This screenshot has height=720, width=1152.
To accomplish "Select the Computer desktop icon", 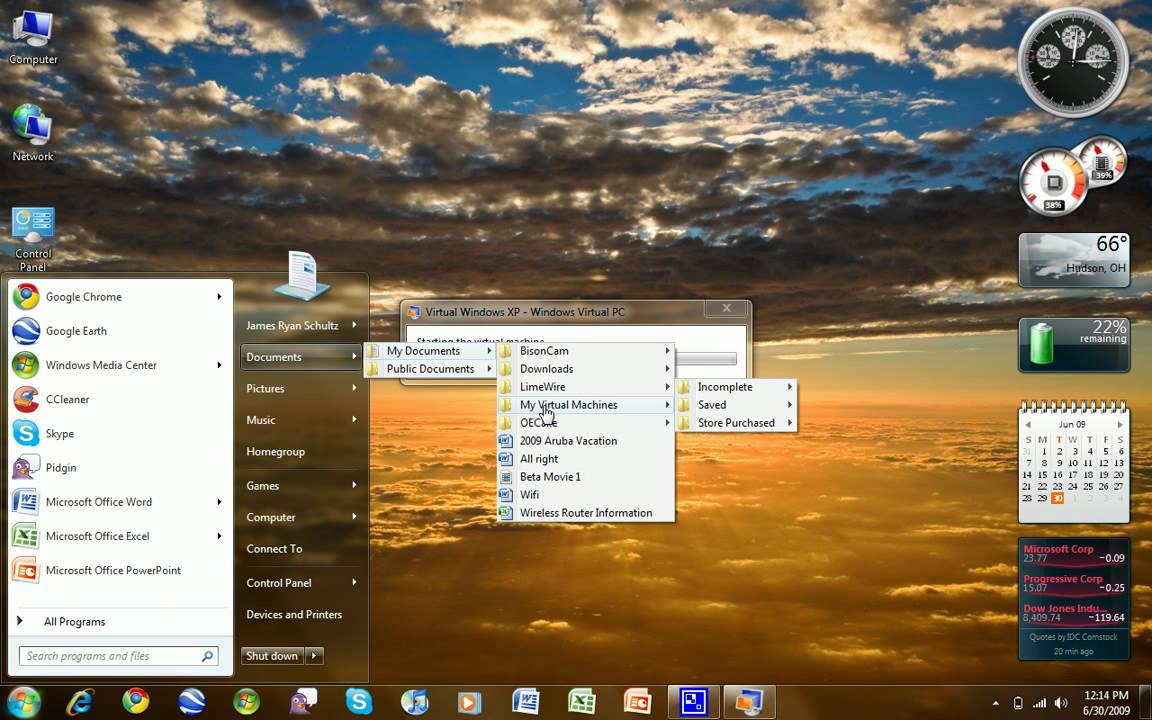I will (33, 37).
